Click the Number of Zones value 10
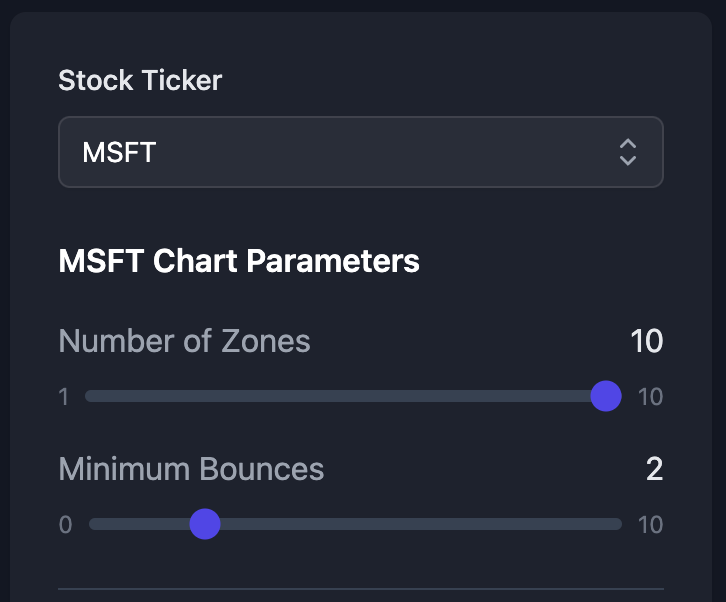Image resolution: width=726 pixels, height=602 pixels. pyautogui.click(x=646, y=341)
